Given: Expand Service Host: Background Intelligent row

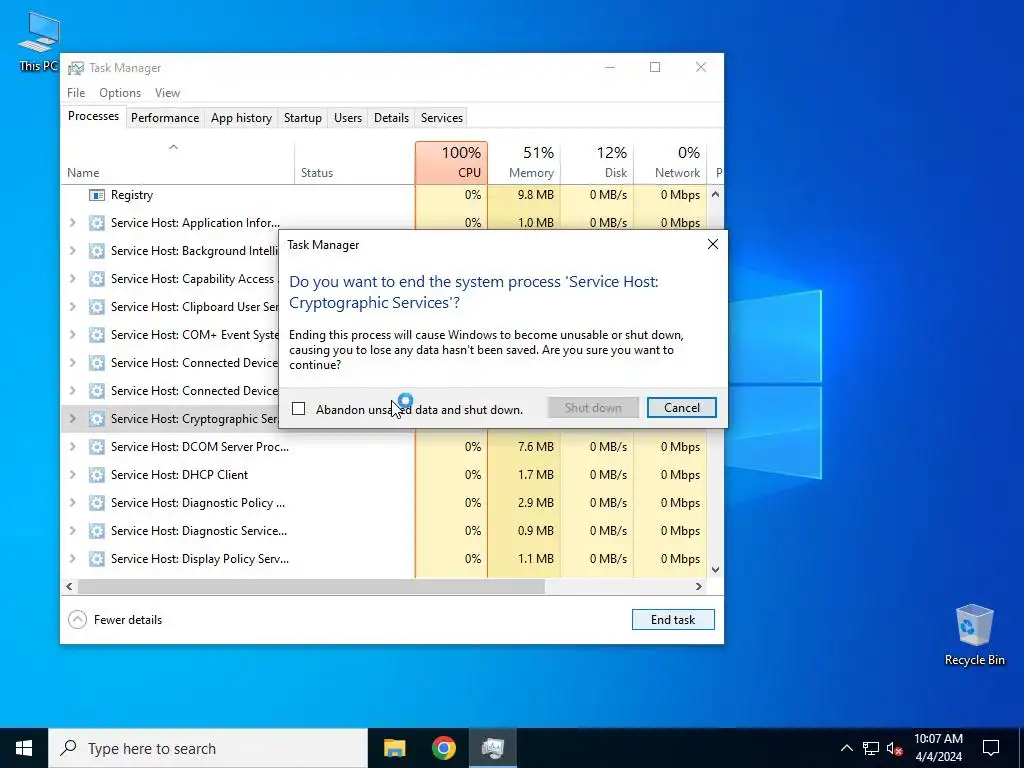Looking at the screenshot, I should tap(72, 251).
